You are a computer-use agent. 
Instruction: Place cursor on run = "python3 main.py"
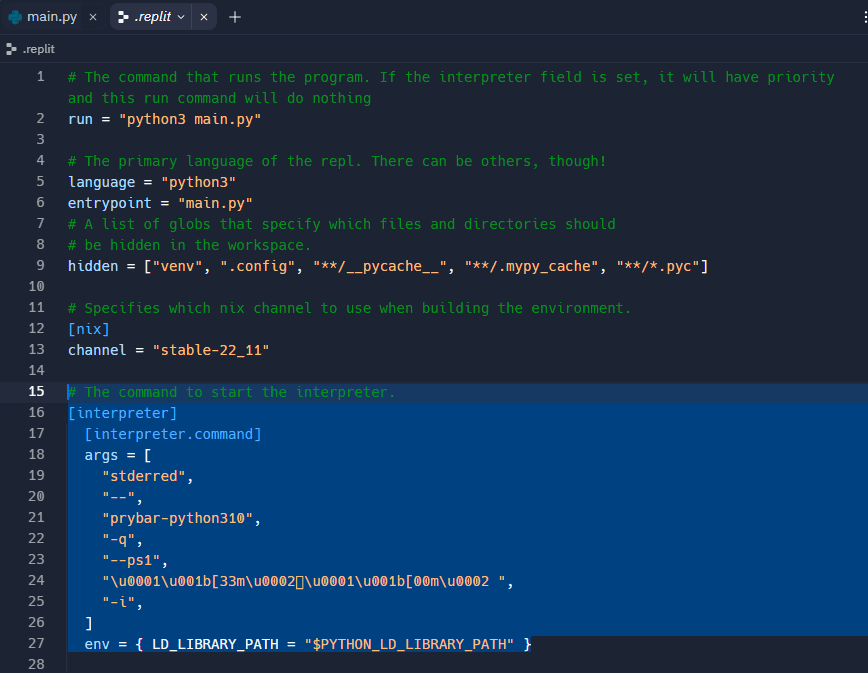coord(164,119)
